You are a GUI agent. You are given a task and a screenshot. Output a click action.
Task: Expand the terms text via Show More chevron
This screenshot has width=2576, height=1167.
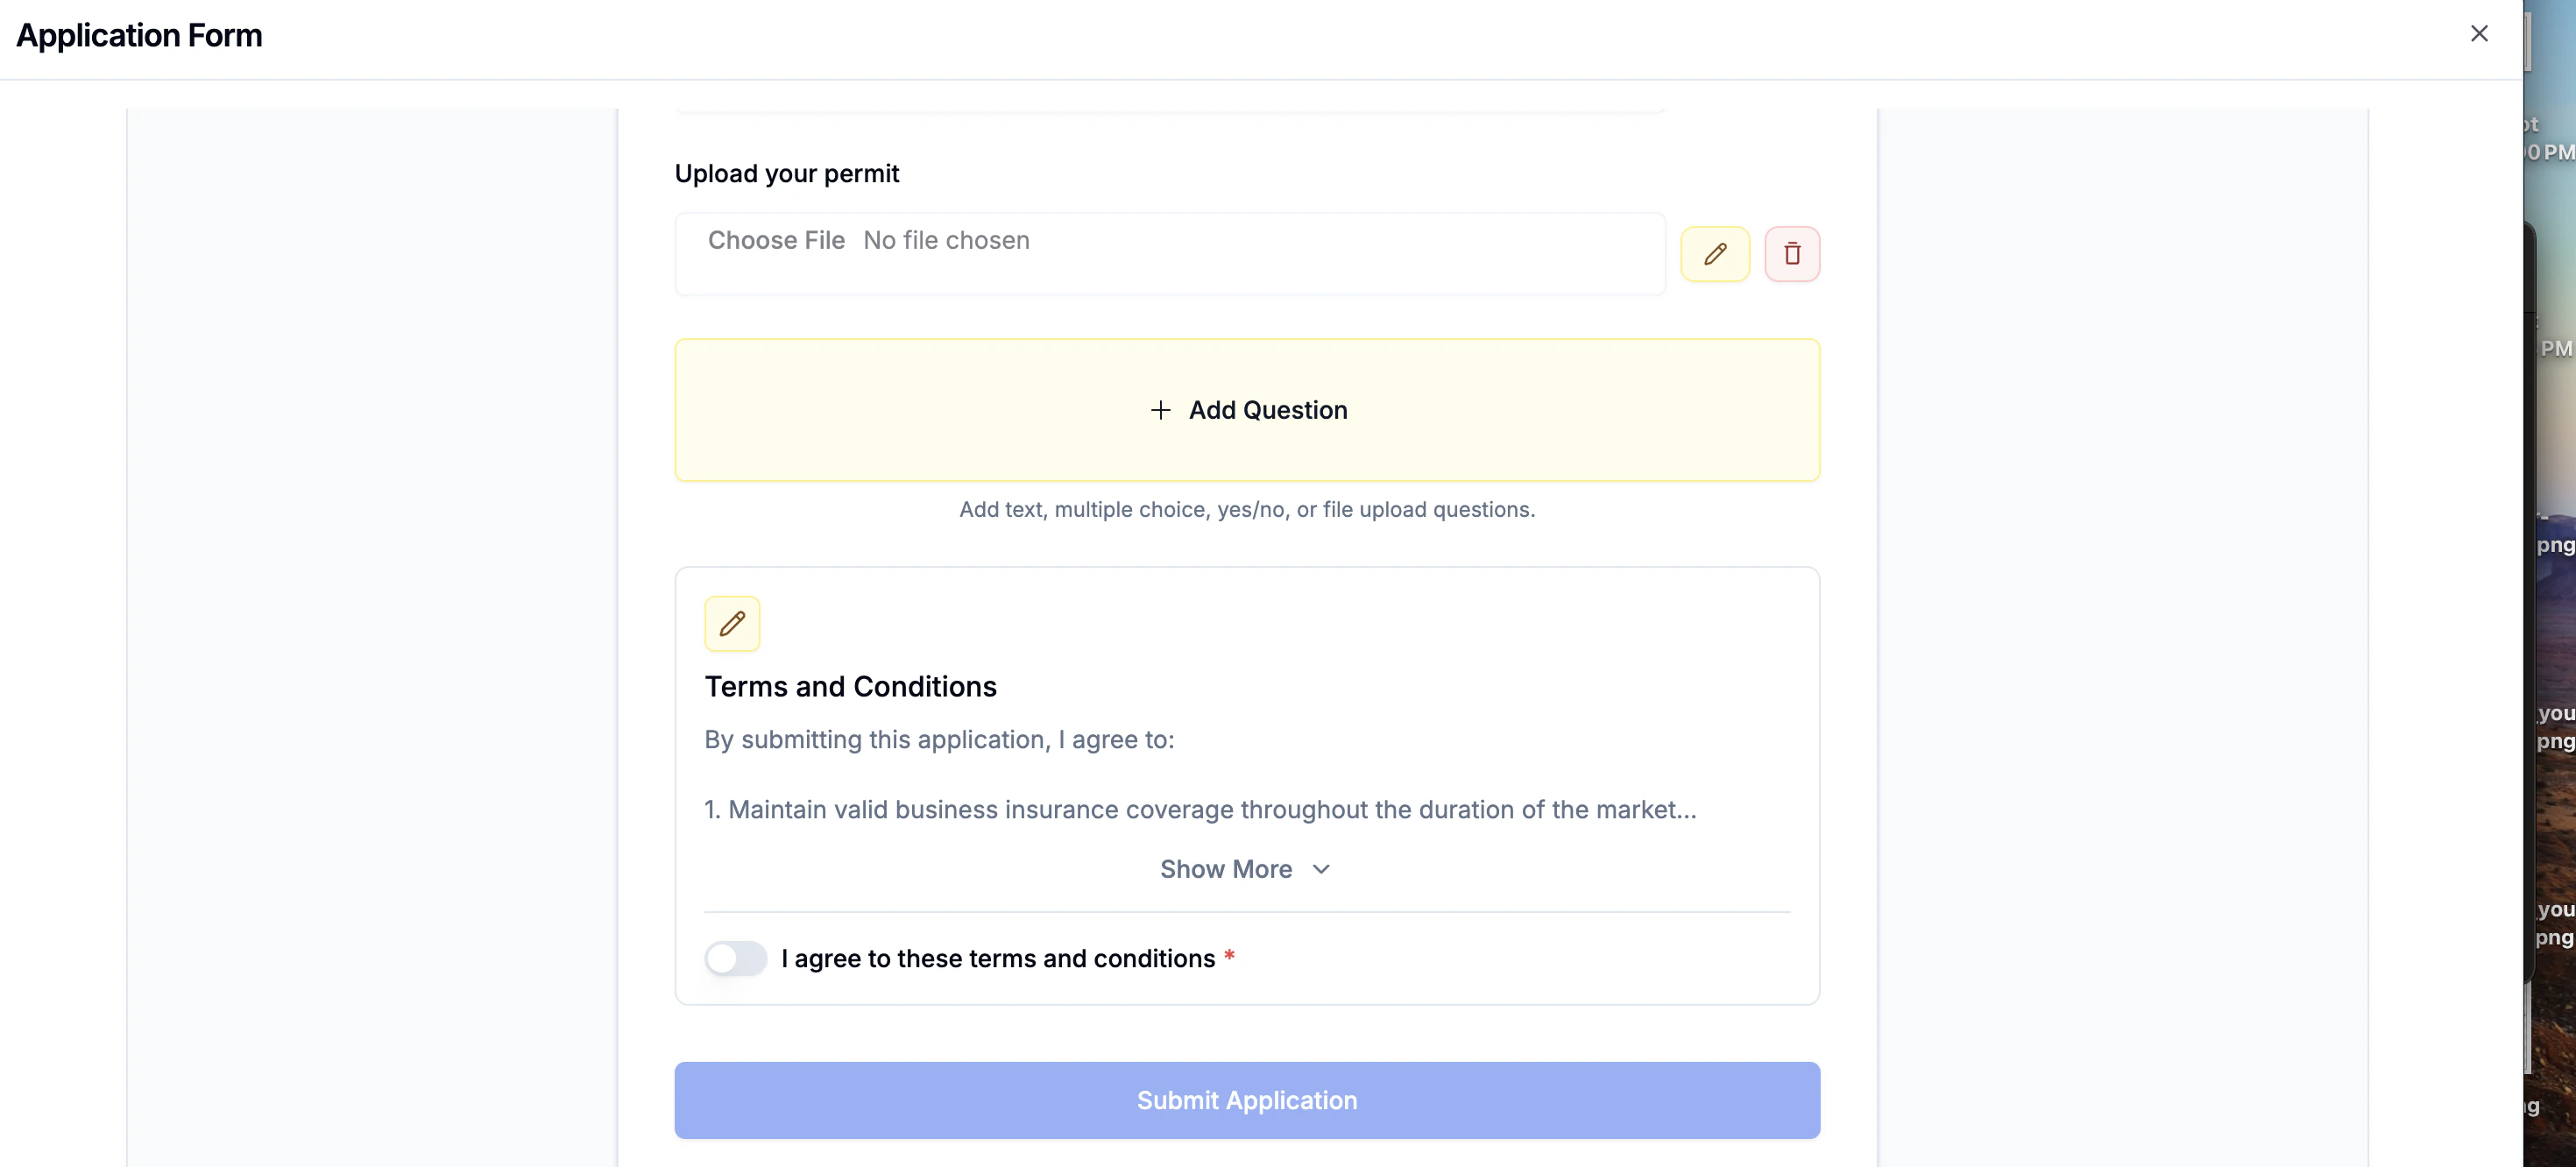pyautogui.click(x=1319, y=869)
